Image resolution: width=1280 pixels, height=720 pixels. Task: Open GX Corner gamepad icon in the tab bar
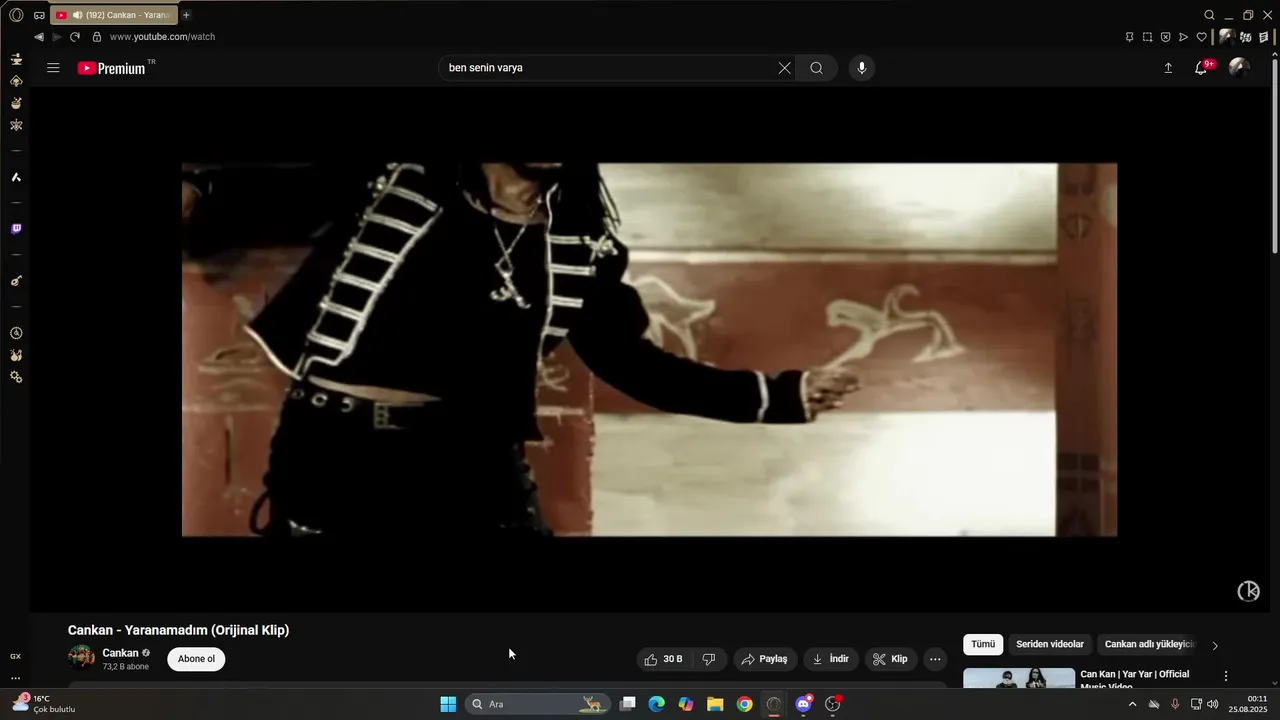39,15
